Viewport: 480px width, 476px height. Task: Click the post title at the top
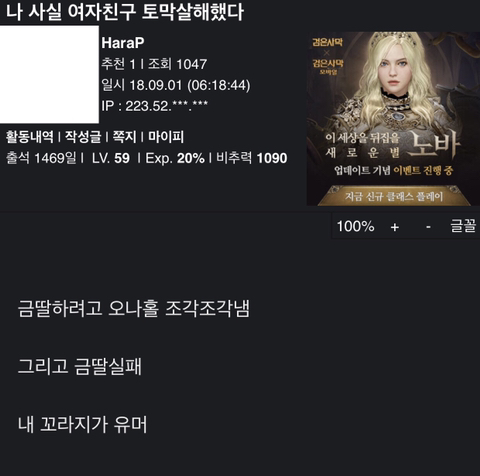(x=125, y=12)
